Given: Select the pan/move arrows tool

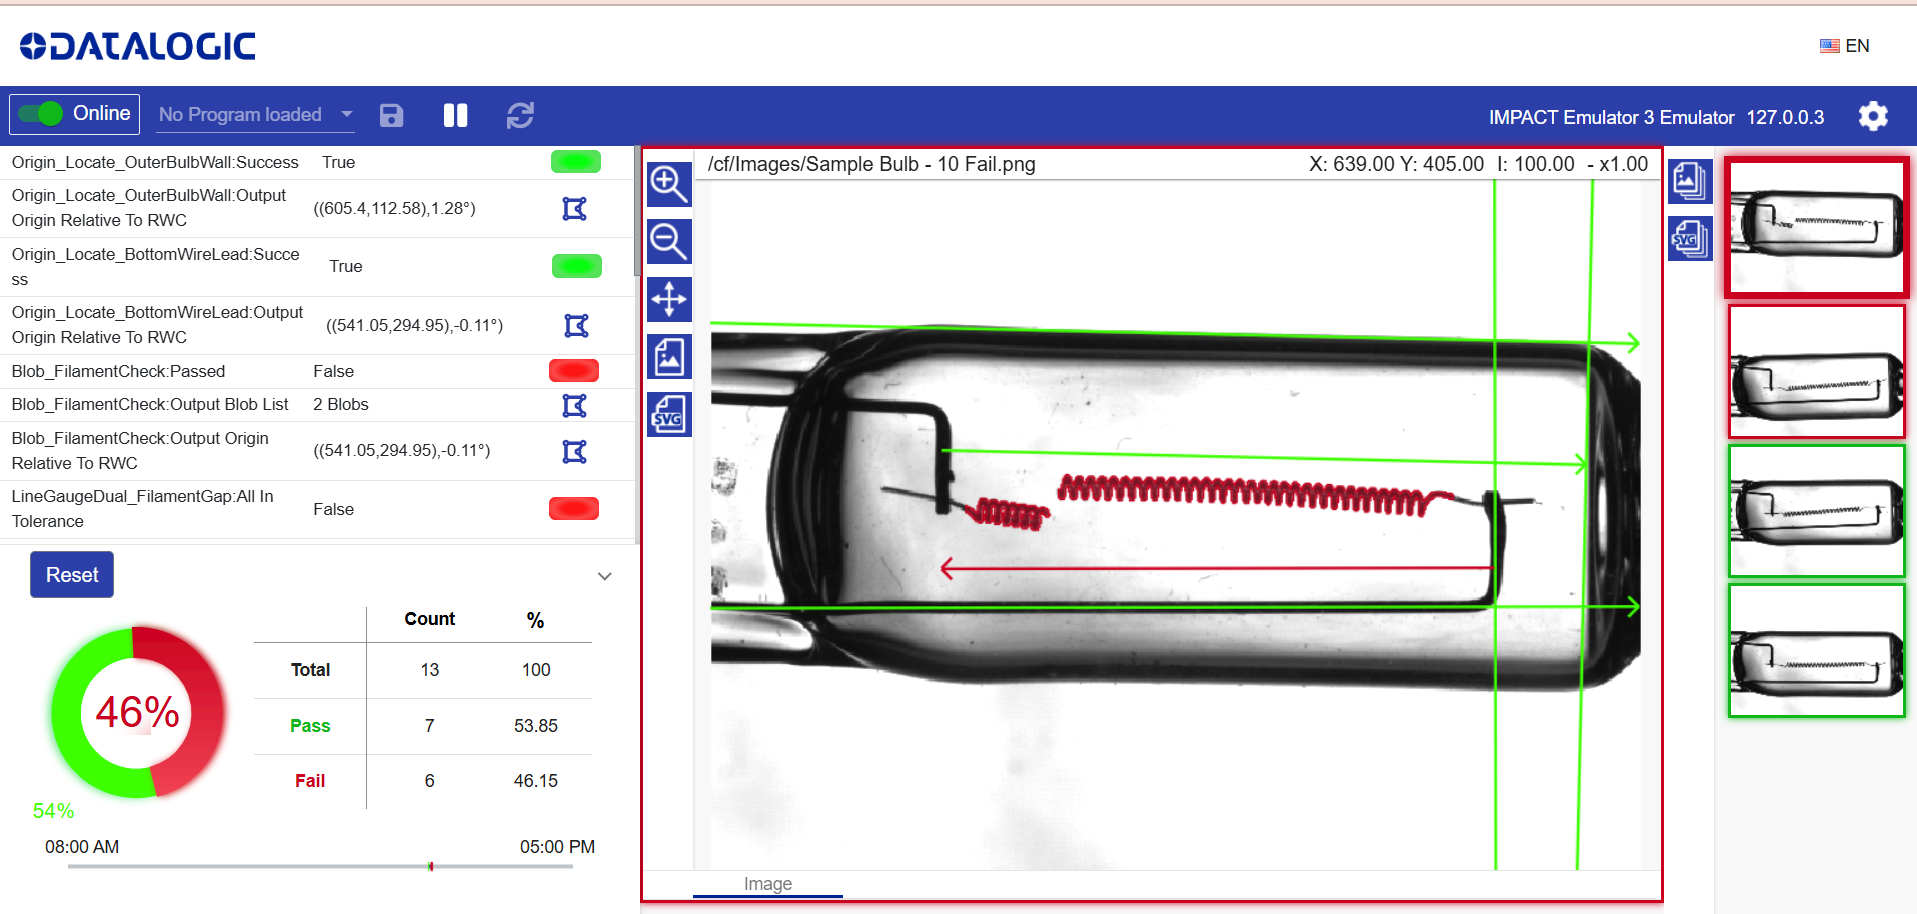Looking at the screenshot, I should pyautogui.click(x=668, y=299).
